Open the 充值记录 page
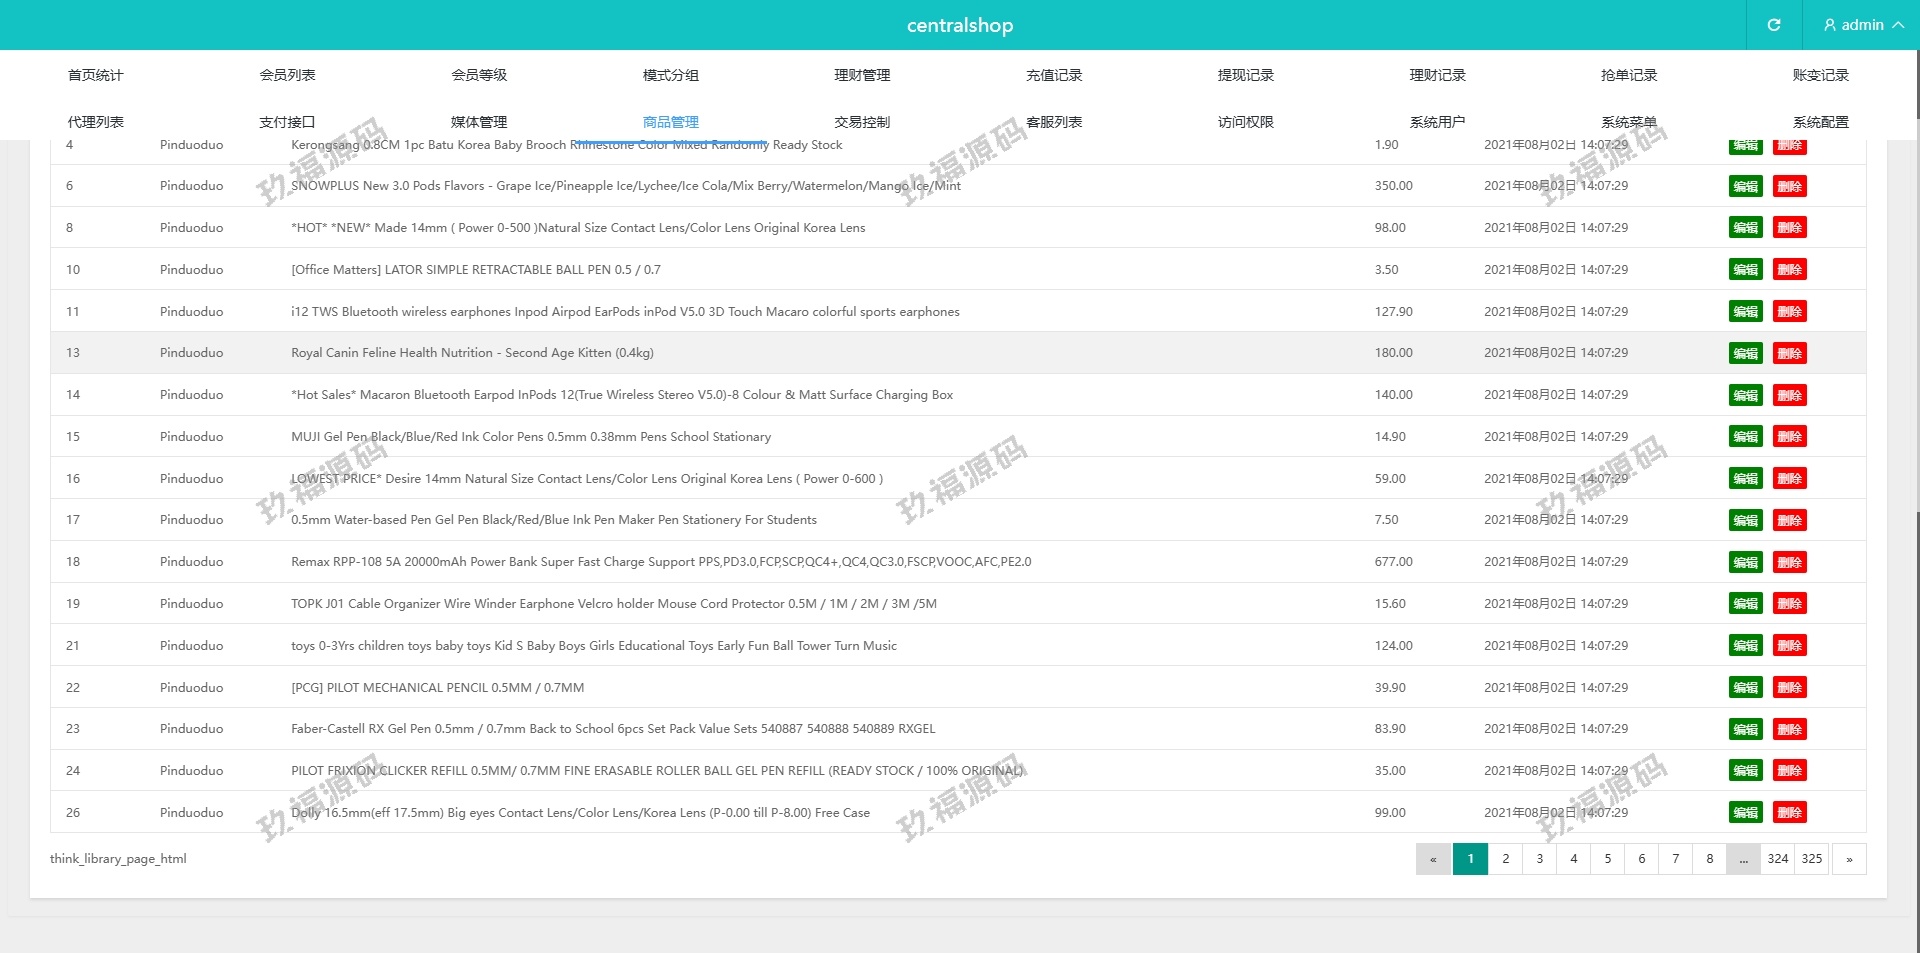 click(x=1054, y=75)
